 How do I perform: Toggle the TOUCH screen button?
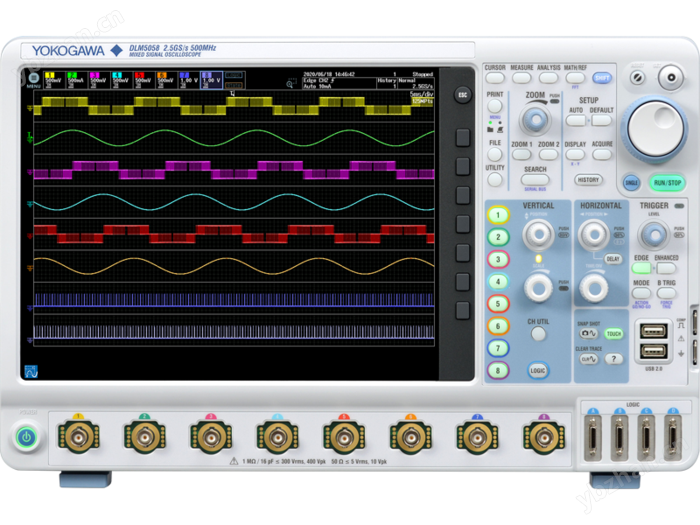tap(613, 333)
